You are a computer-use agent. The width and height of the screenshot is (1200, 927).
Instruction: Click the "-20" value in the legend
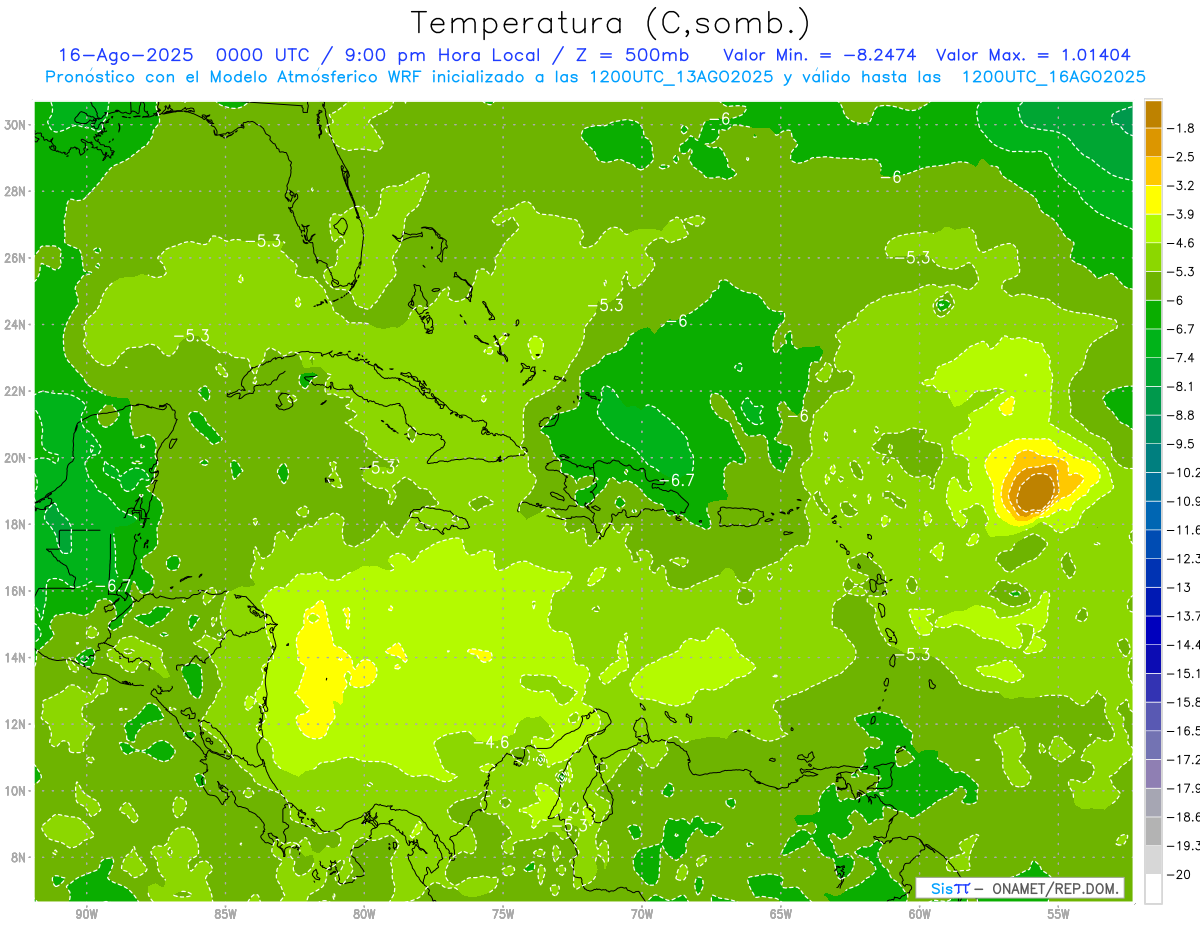pos(1180,874)
